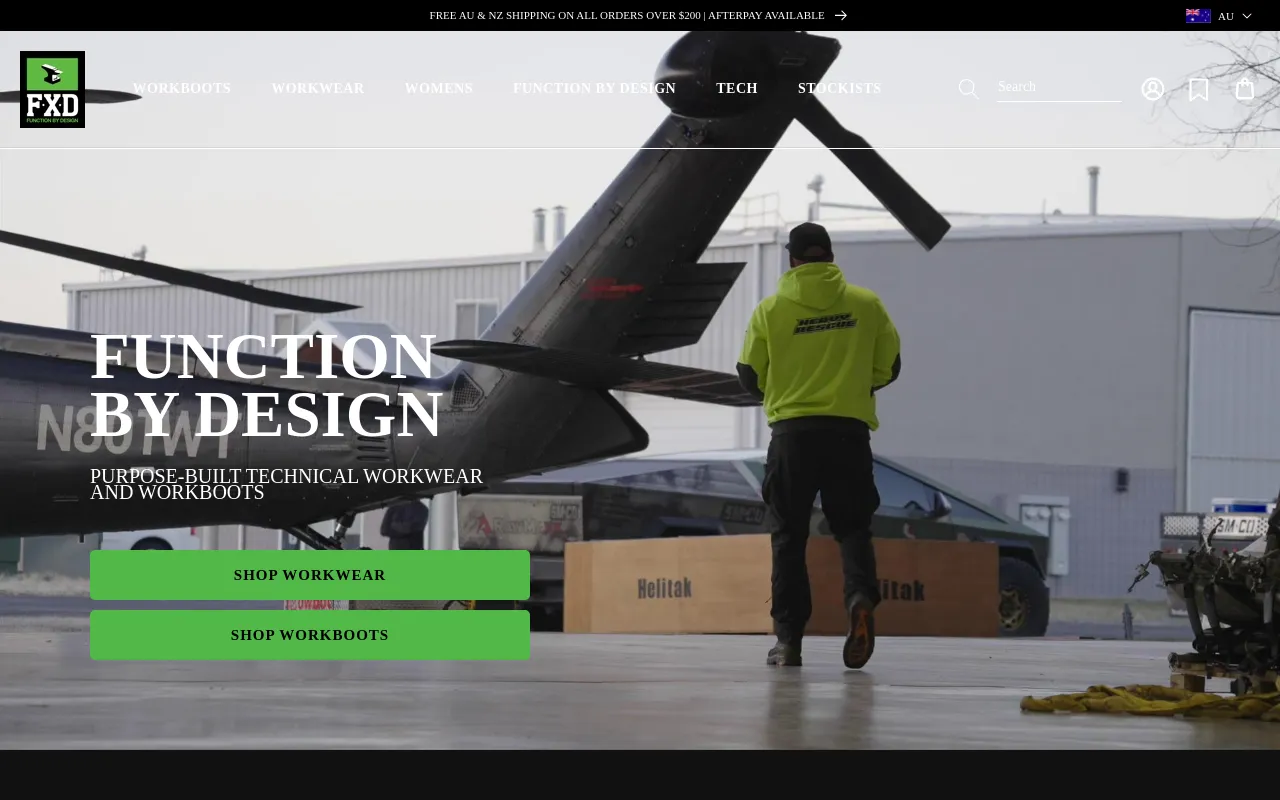Open the account login icon
The width and height of the screenshot is (1280, 800).
click(x=1152, y=88)
